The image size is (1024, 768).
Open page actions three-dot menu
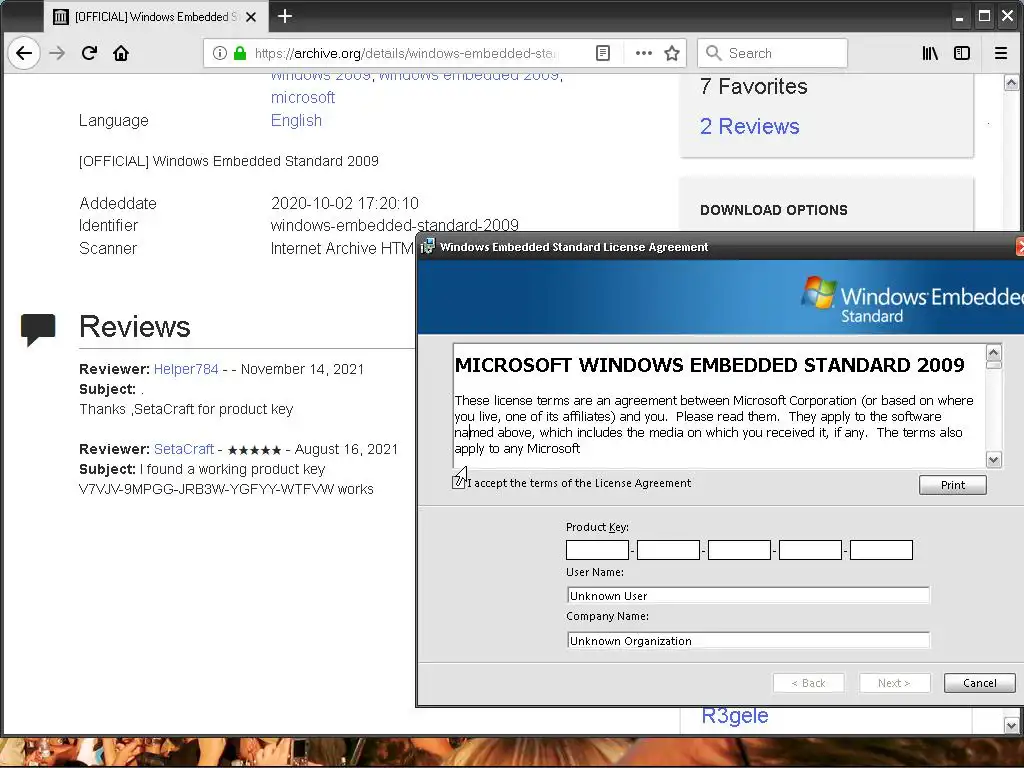644,53
